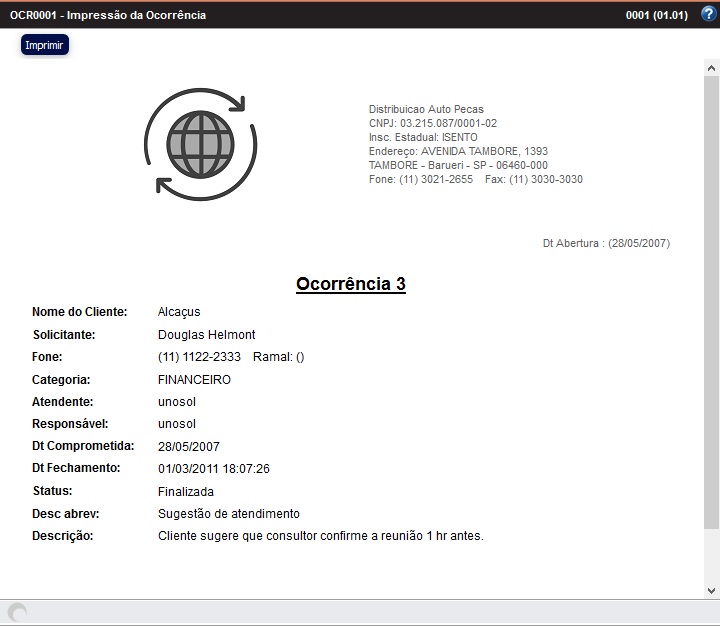Click the vertical scrollbar thumb

[x=711, y=300]
